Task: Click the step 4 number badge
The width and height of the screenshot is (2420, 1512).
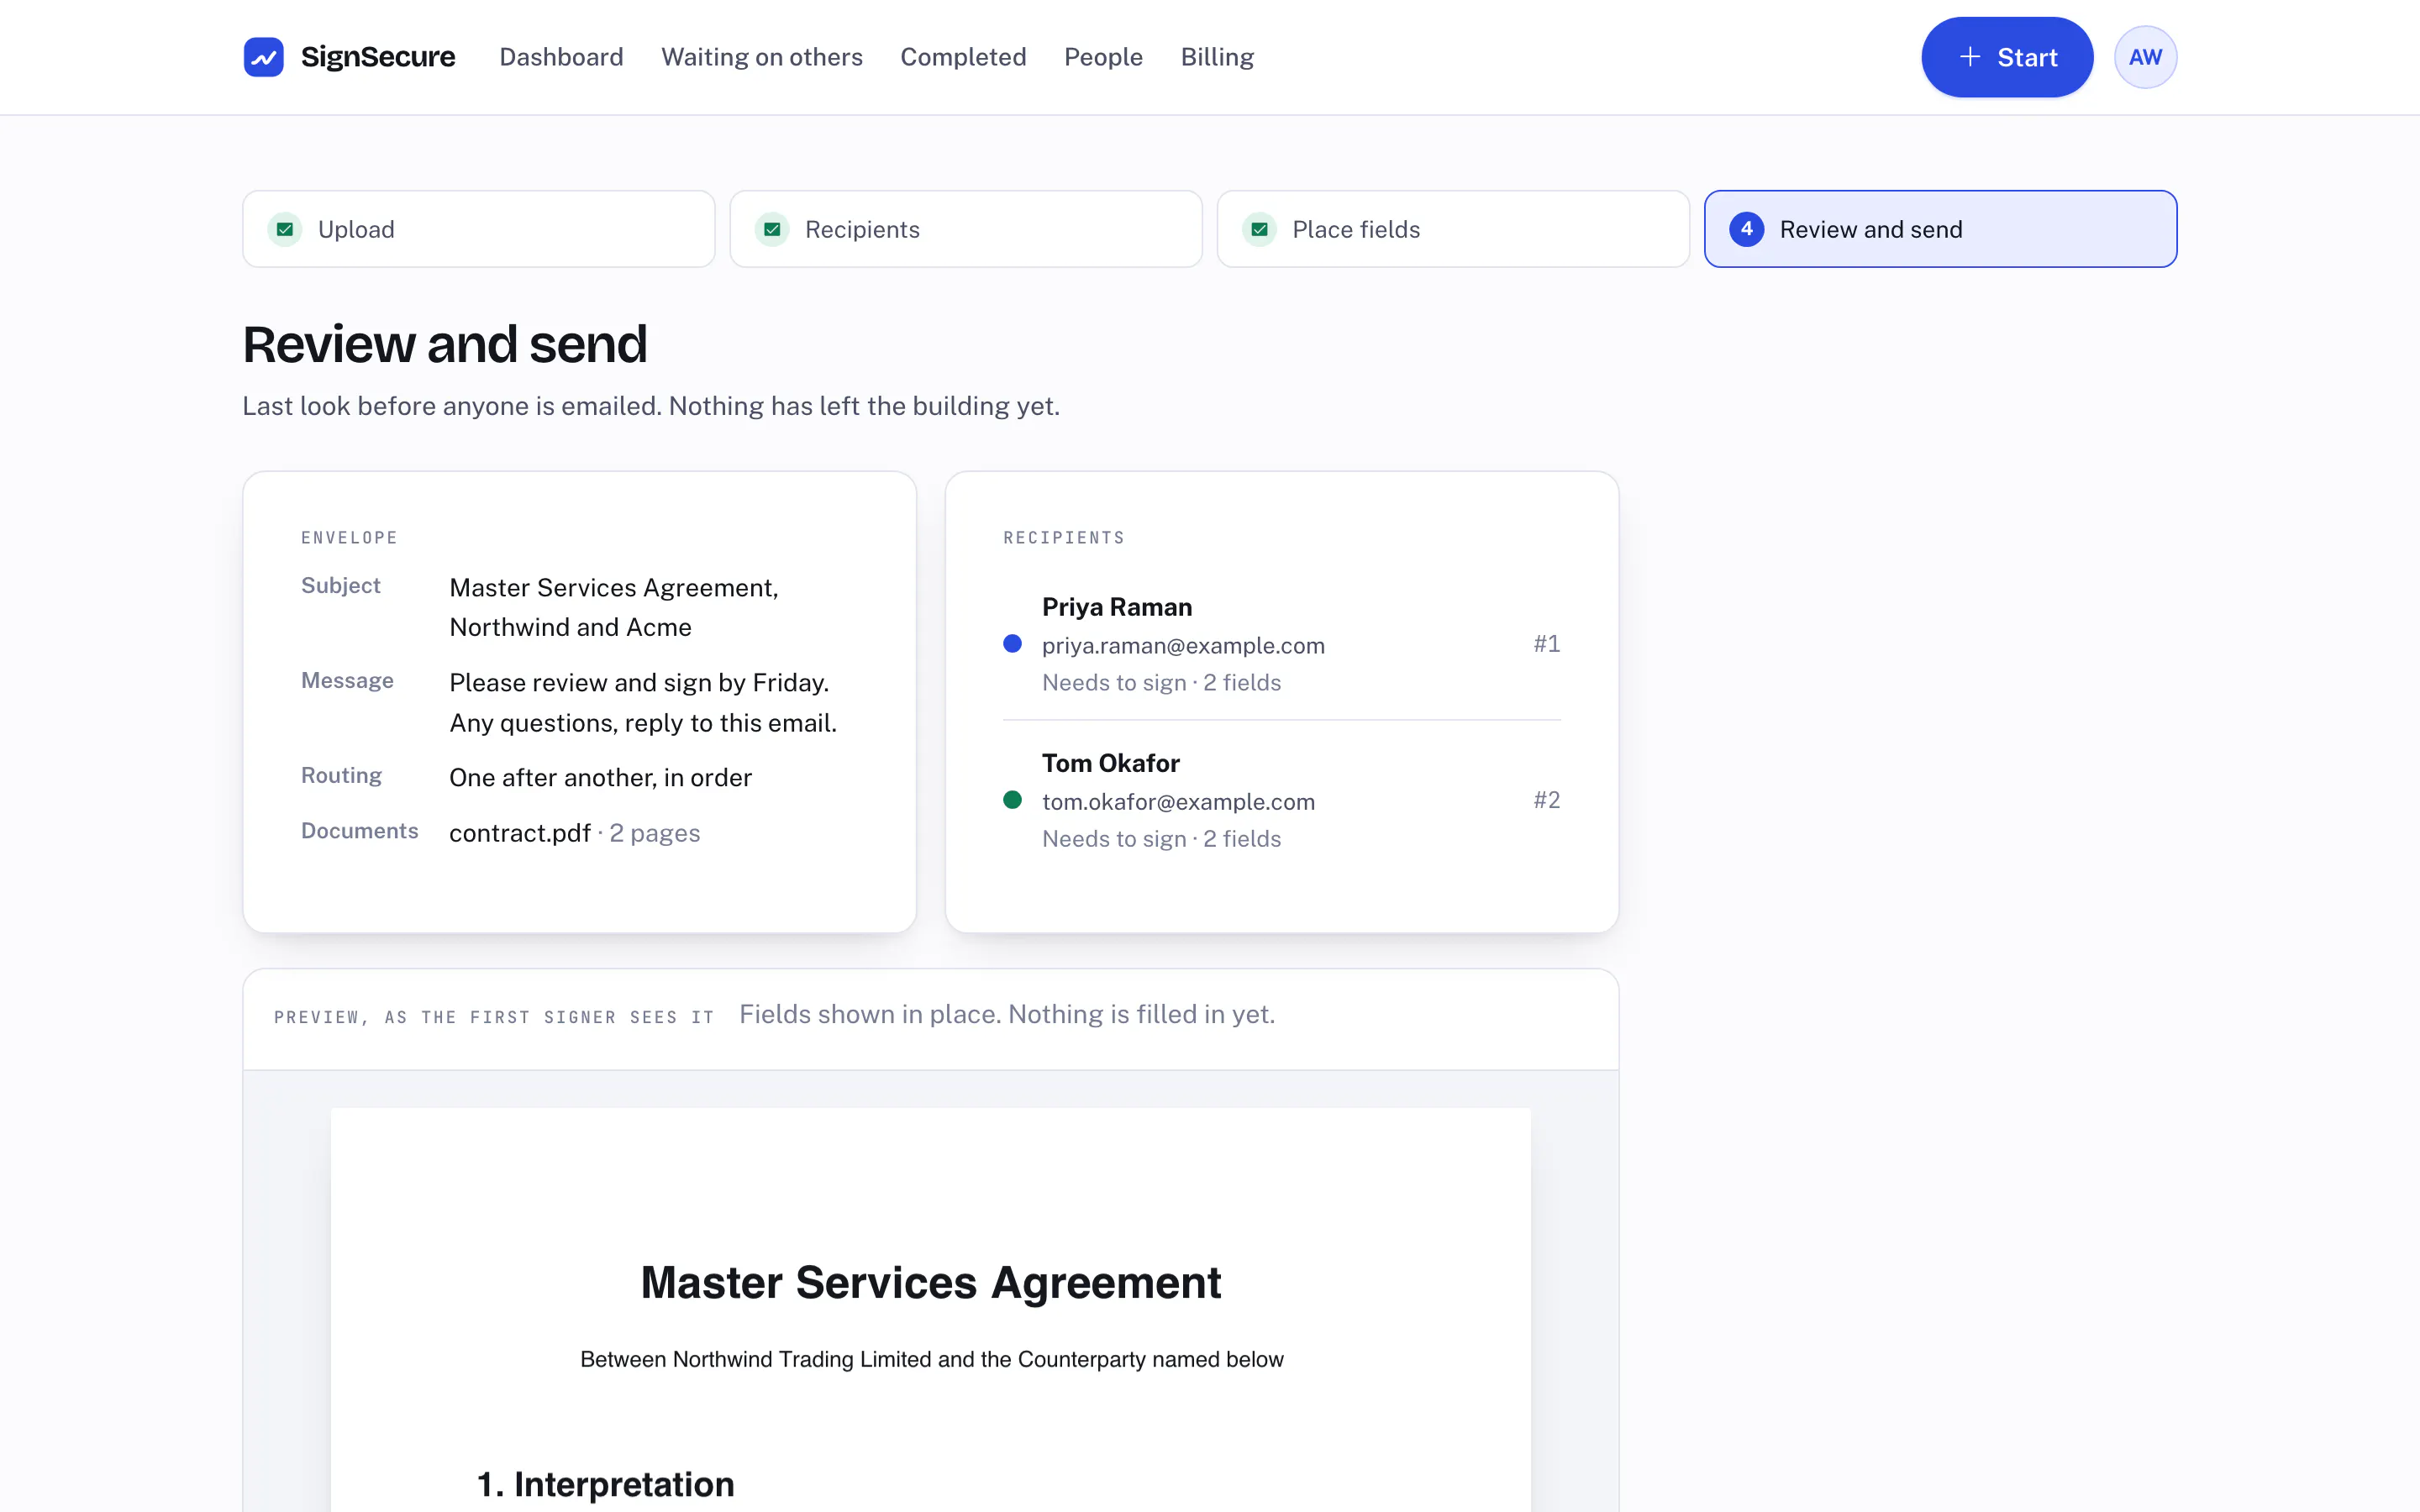Action: [1746, 229]
